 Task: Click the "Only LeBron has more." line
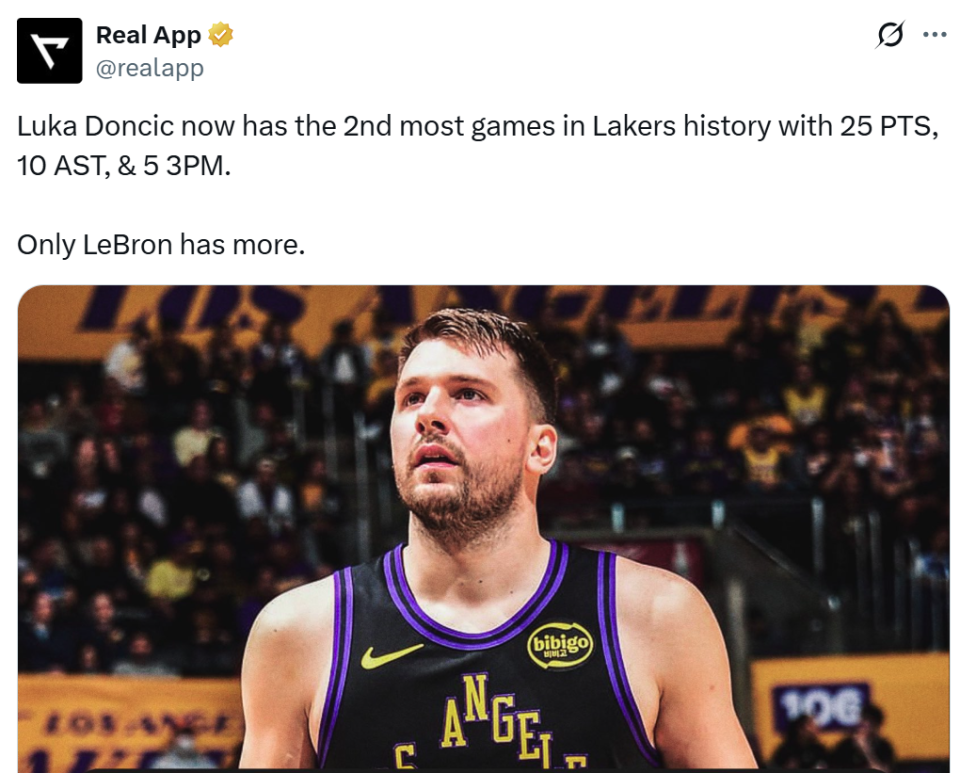pos(161,244)
